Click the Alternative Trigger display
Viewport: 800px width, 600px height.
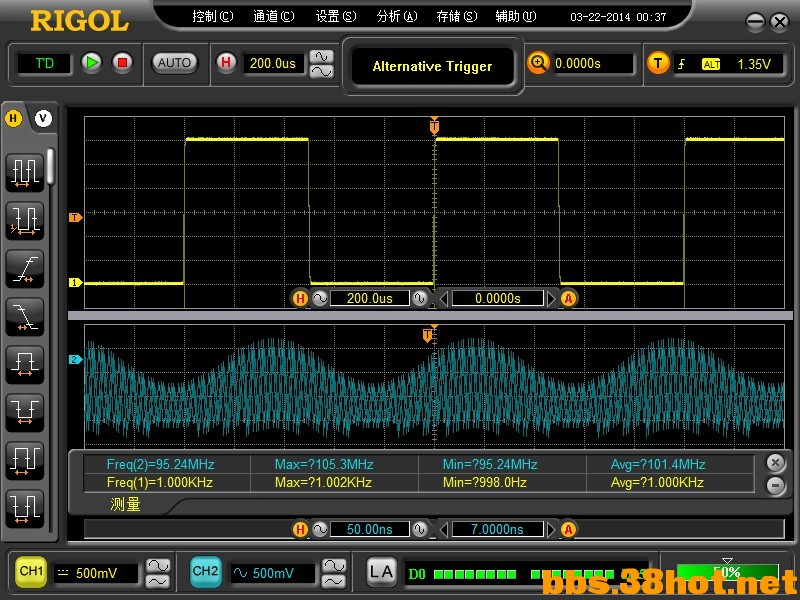432,66
